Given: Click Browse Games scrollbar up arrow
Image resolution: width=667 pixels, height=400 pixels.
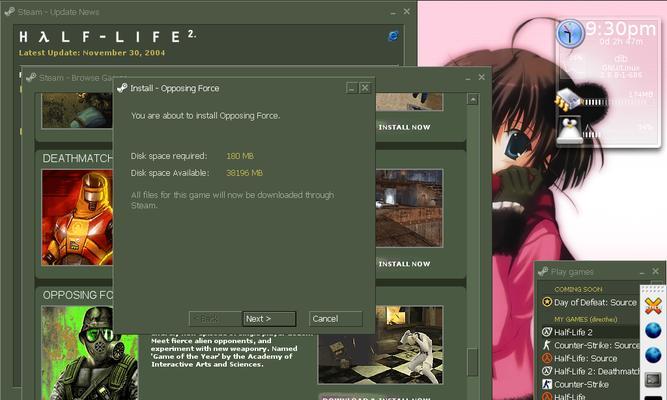Looking at the screenshot, I should [x=473, y=100].
